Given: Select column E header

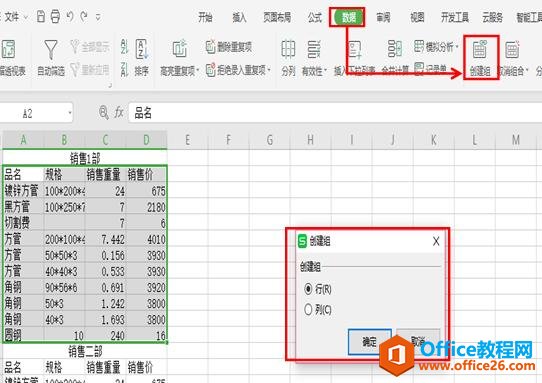Looking at the screenshot, I should (187, 140).
